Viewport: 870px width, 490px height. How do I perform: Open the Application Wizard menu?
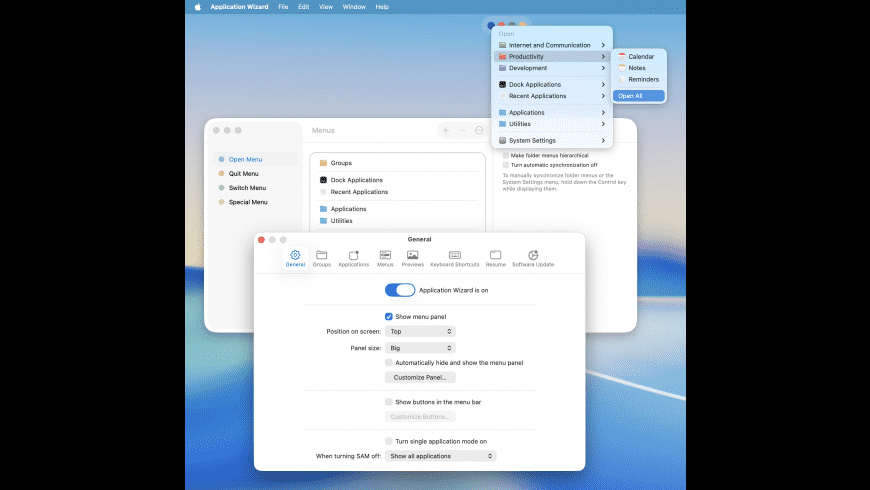pos(239,7)
